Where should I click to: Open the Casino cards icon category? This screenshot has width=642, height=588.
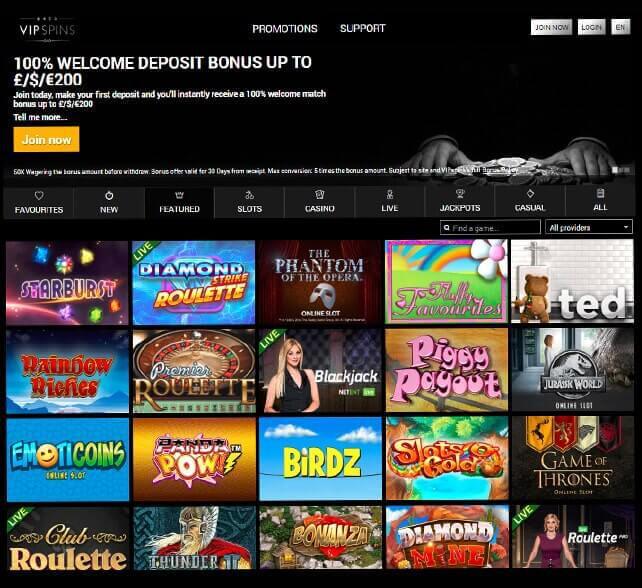pyautogui.click(x=320, y=194)
